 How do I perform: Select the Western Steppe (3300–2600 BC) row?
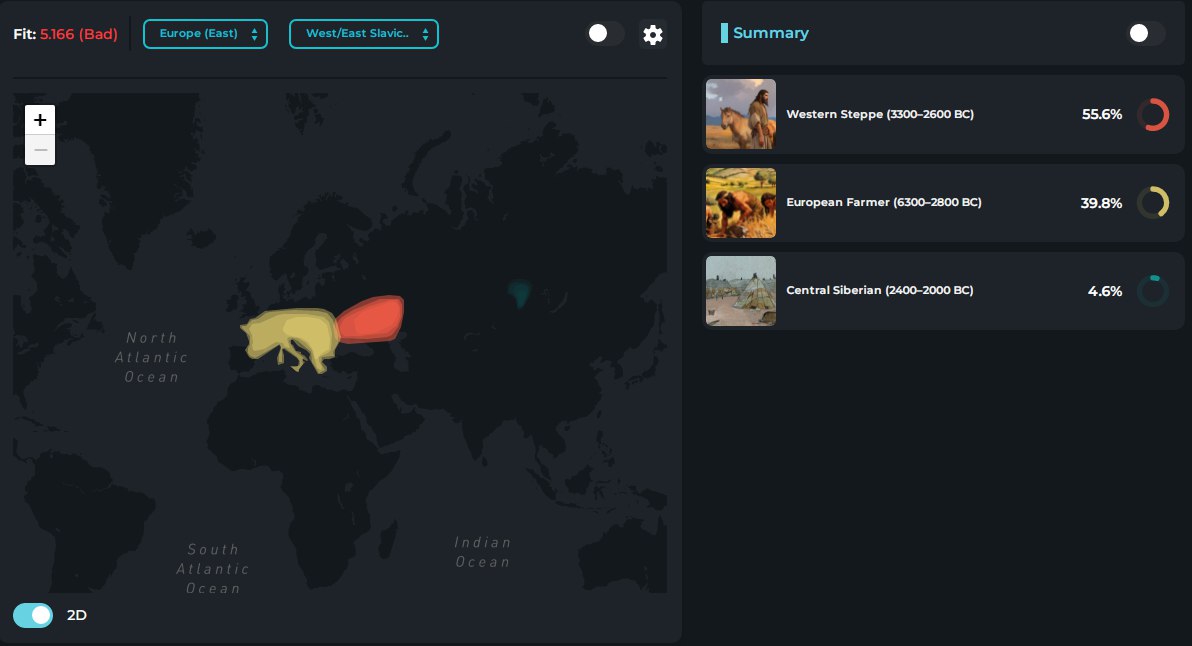click(x=943, y=114)
